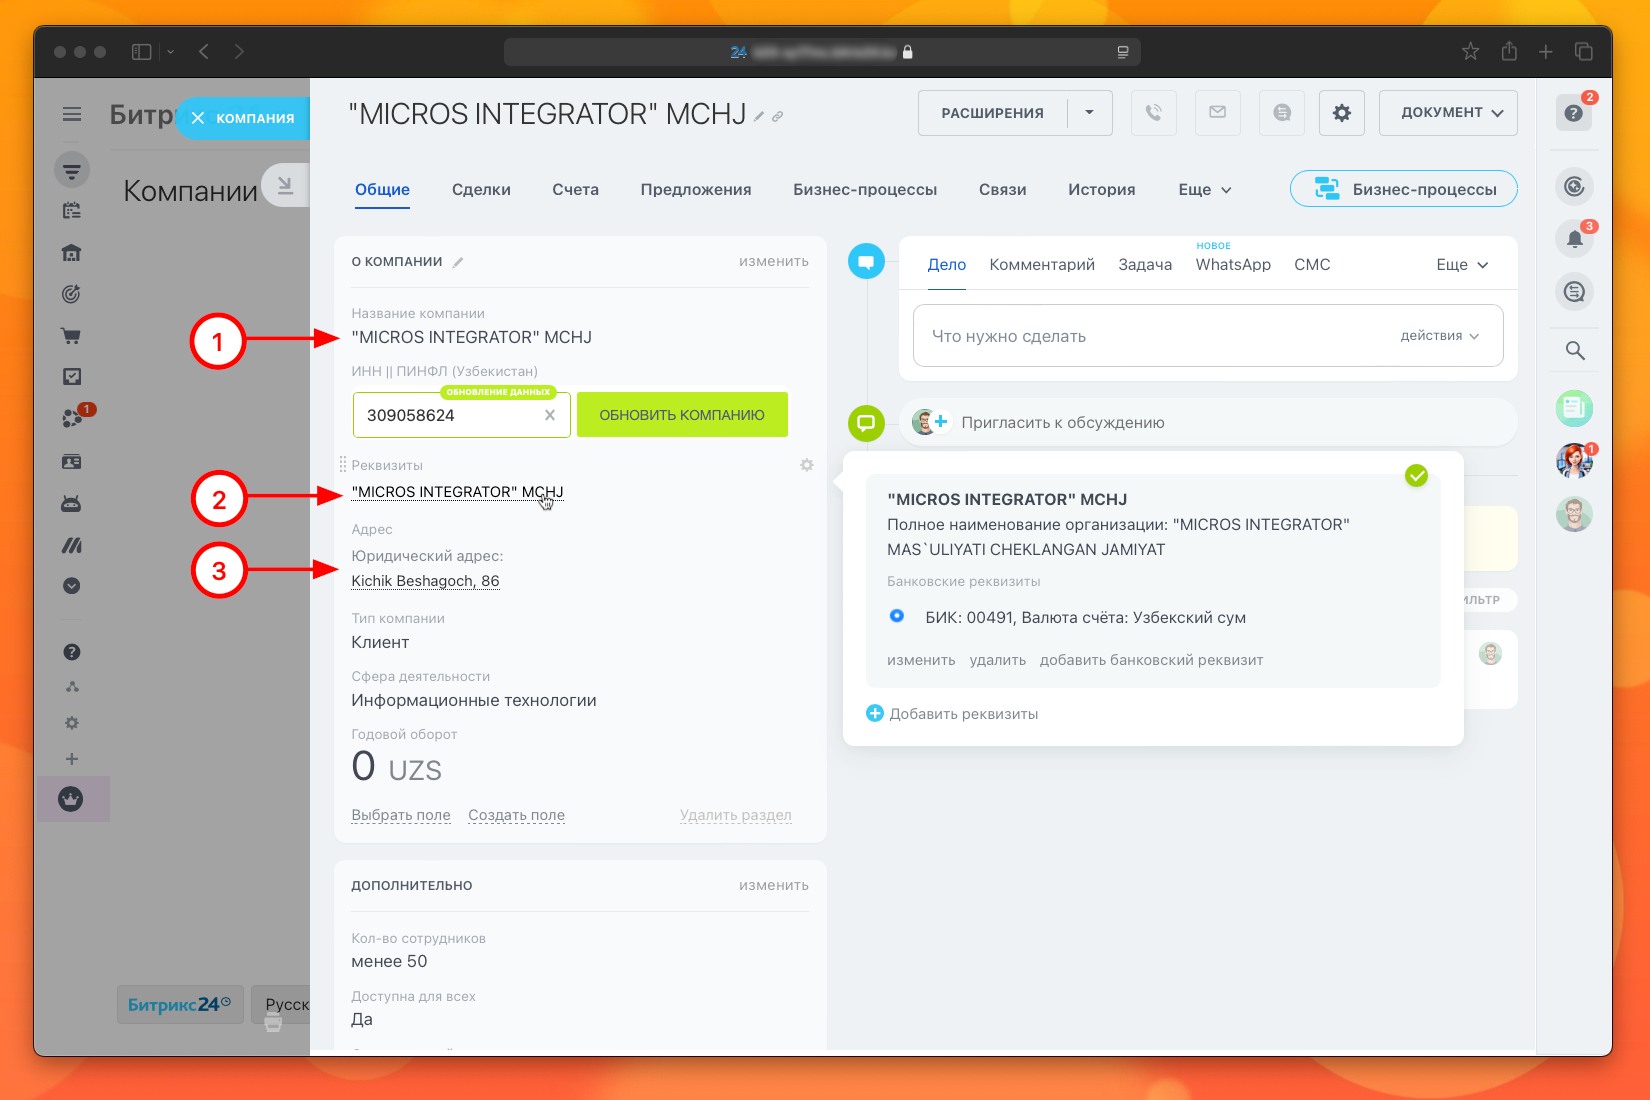Expand the РАСШИРЕНИЯ dropdown arrow

1090,113
